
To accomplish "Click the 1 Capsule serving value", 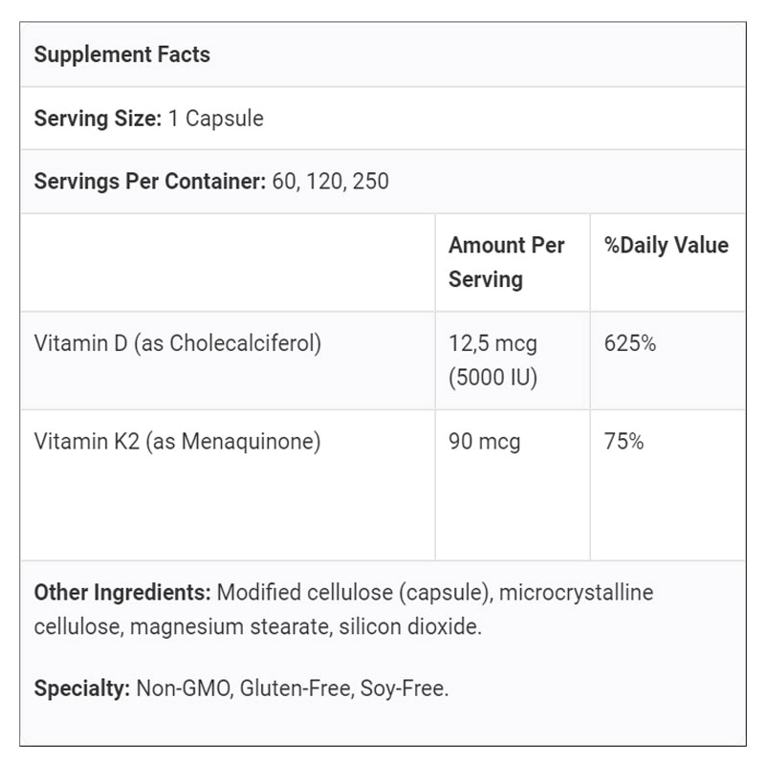I will [x=215, y=118].
